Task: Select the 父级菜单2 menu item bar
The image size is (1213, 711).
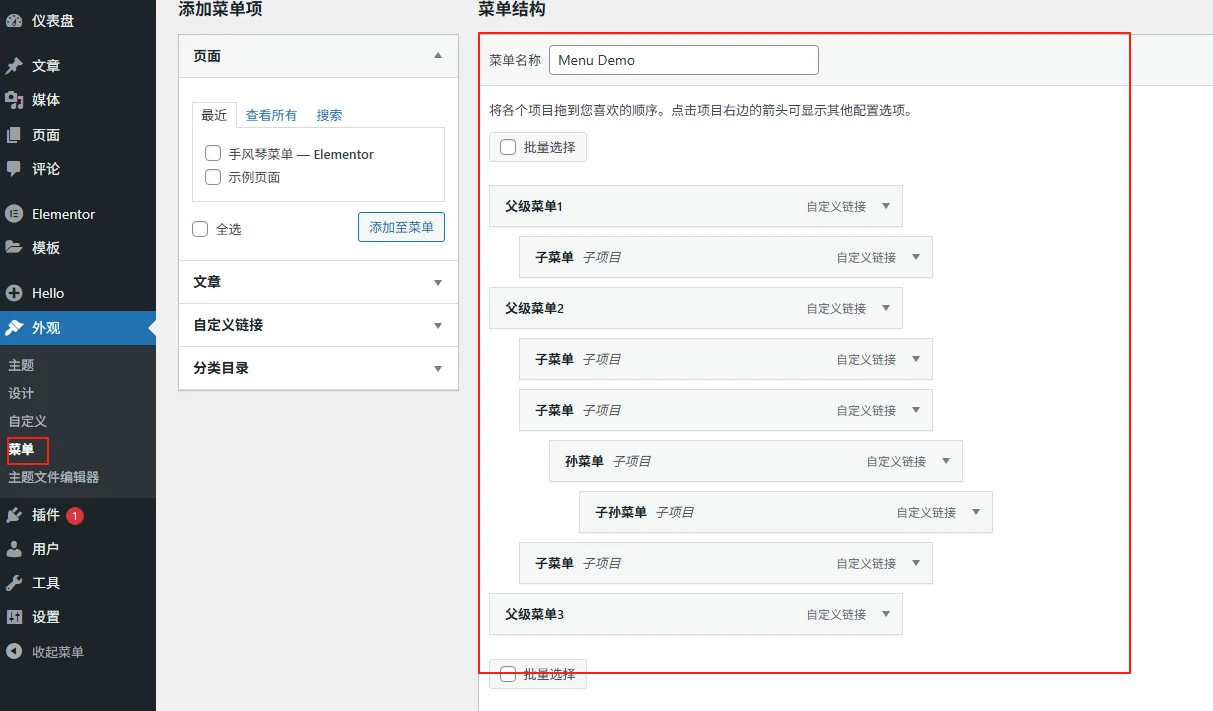Action: coord(696,308)
